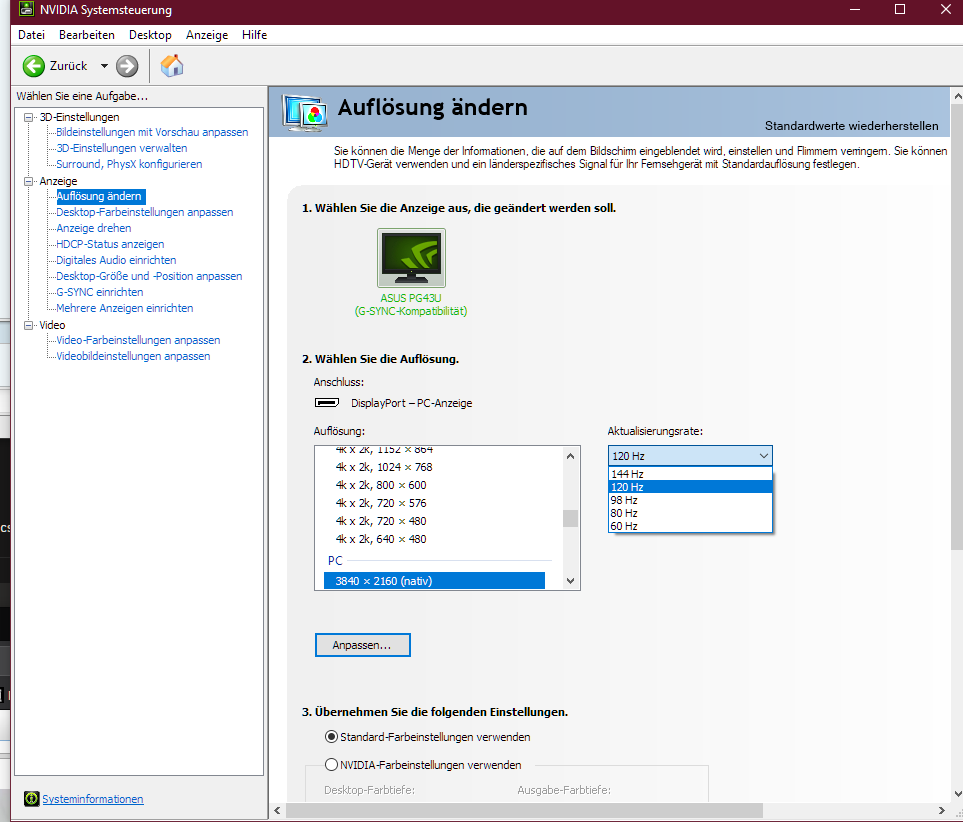Click main panel vertical scroll down arrow
Screen dimensions: 963x822
[x=957, y=794]
